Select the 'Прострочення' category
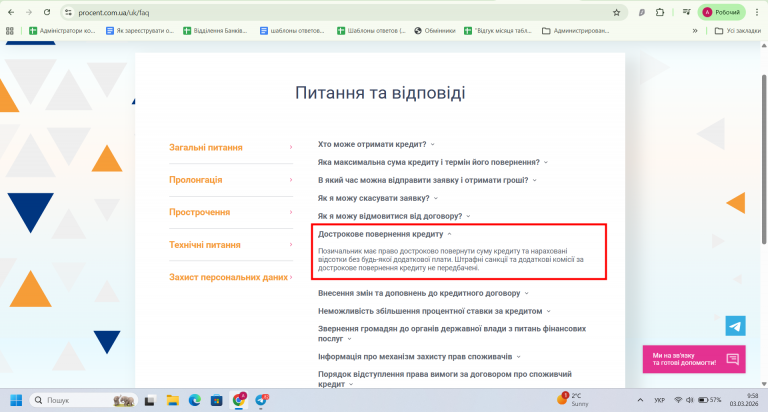This screenshot has width=768, height=412. 231,212
